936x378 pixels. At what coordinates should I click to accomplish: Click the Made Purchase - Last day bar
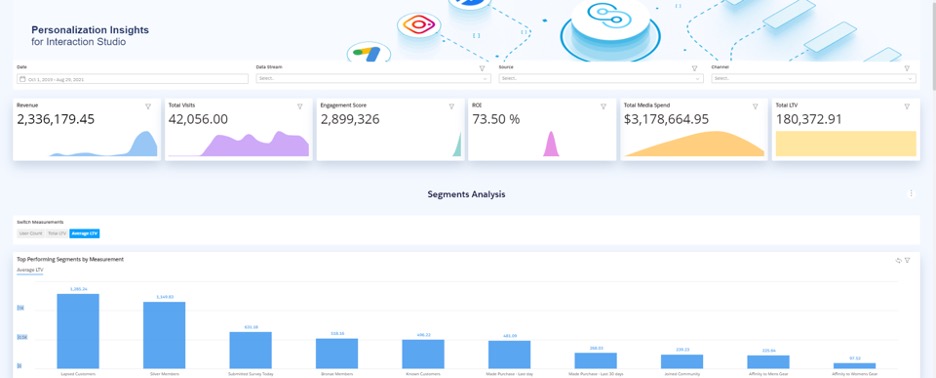coord(509,355)
